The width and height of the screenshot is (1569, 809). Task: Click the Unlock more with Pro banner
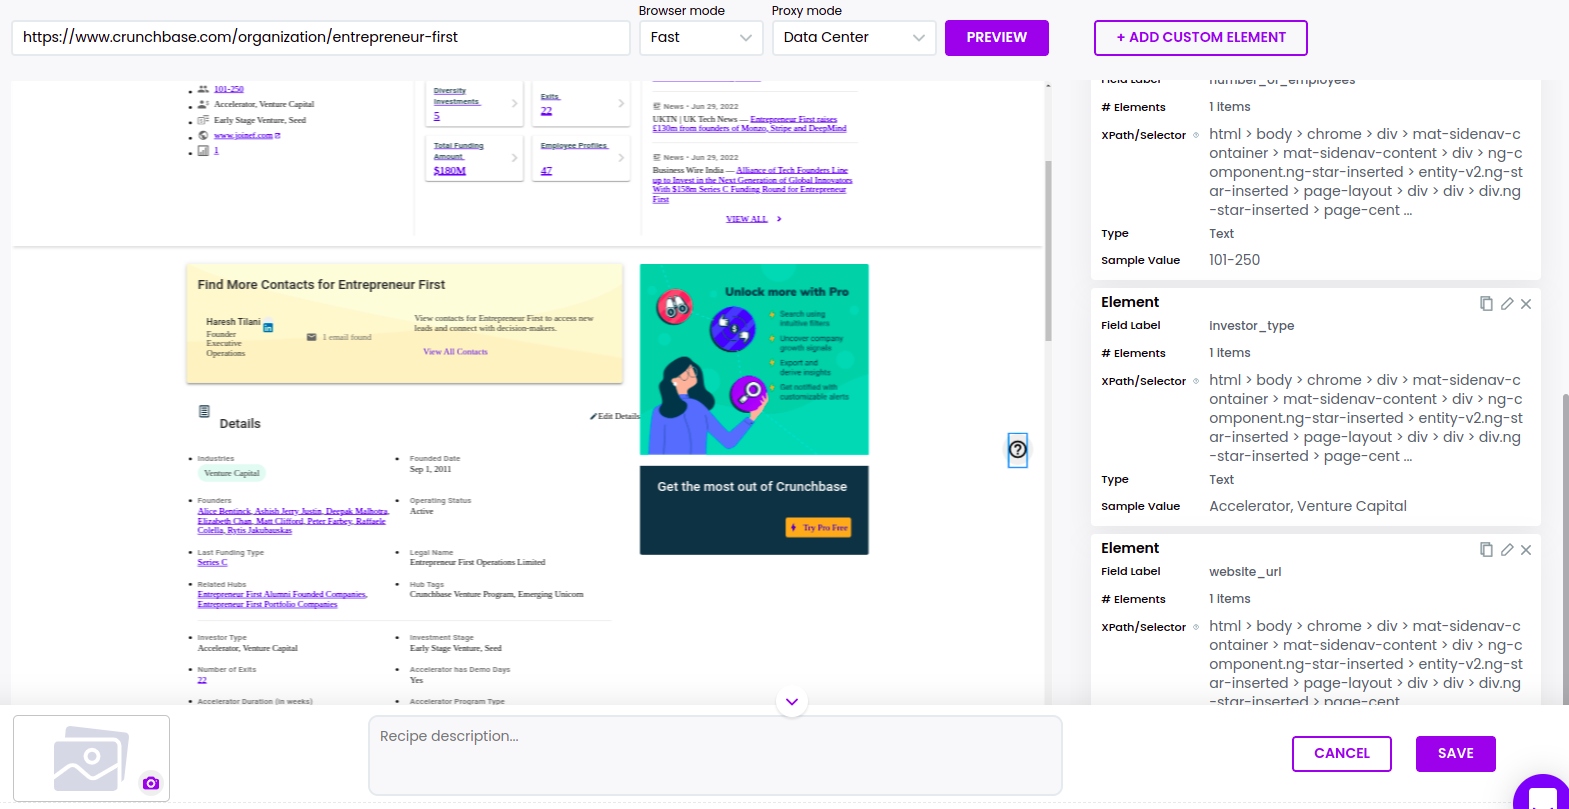pyautogui.click(x=754, y=359)
